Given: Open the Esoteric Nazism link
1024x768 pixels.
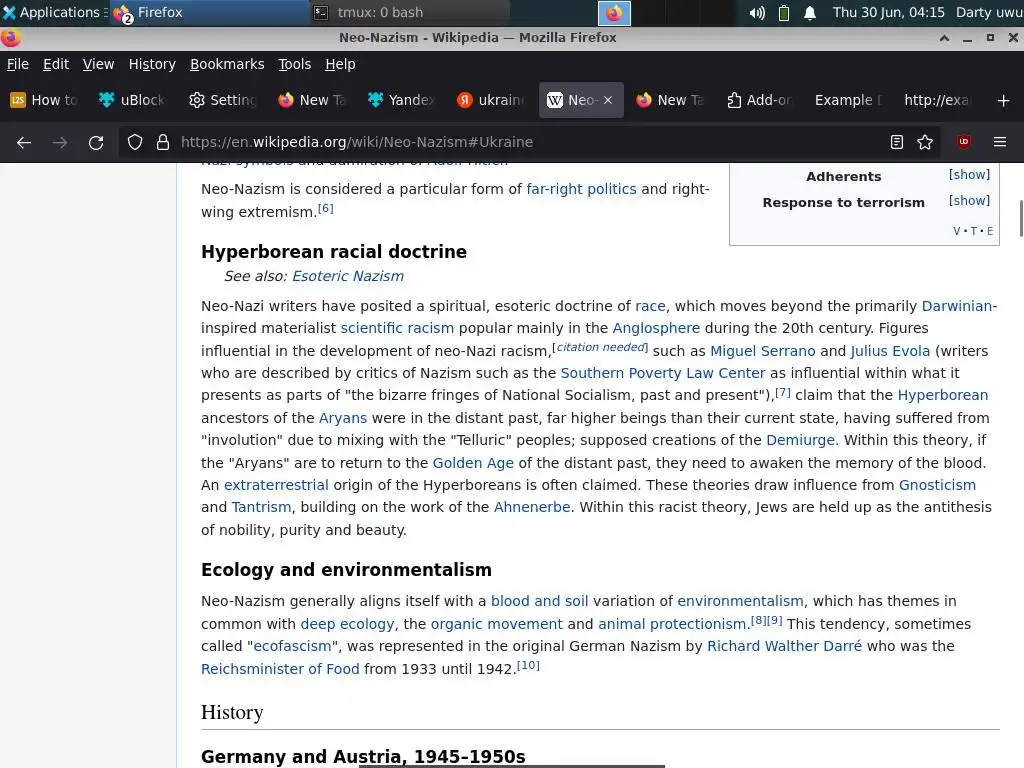Looking at the screenshot, I should point(347,276).
